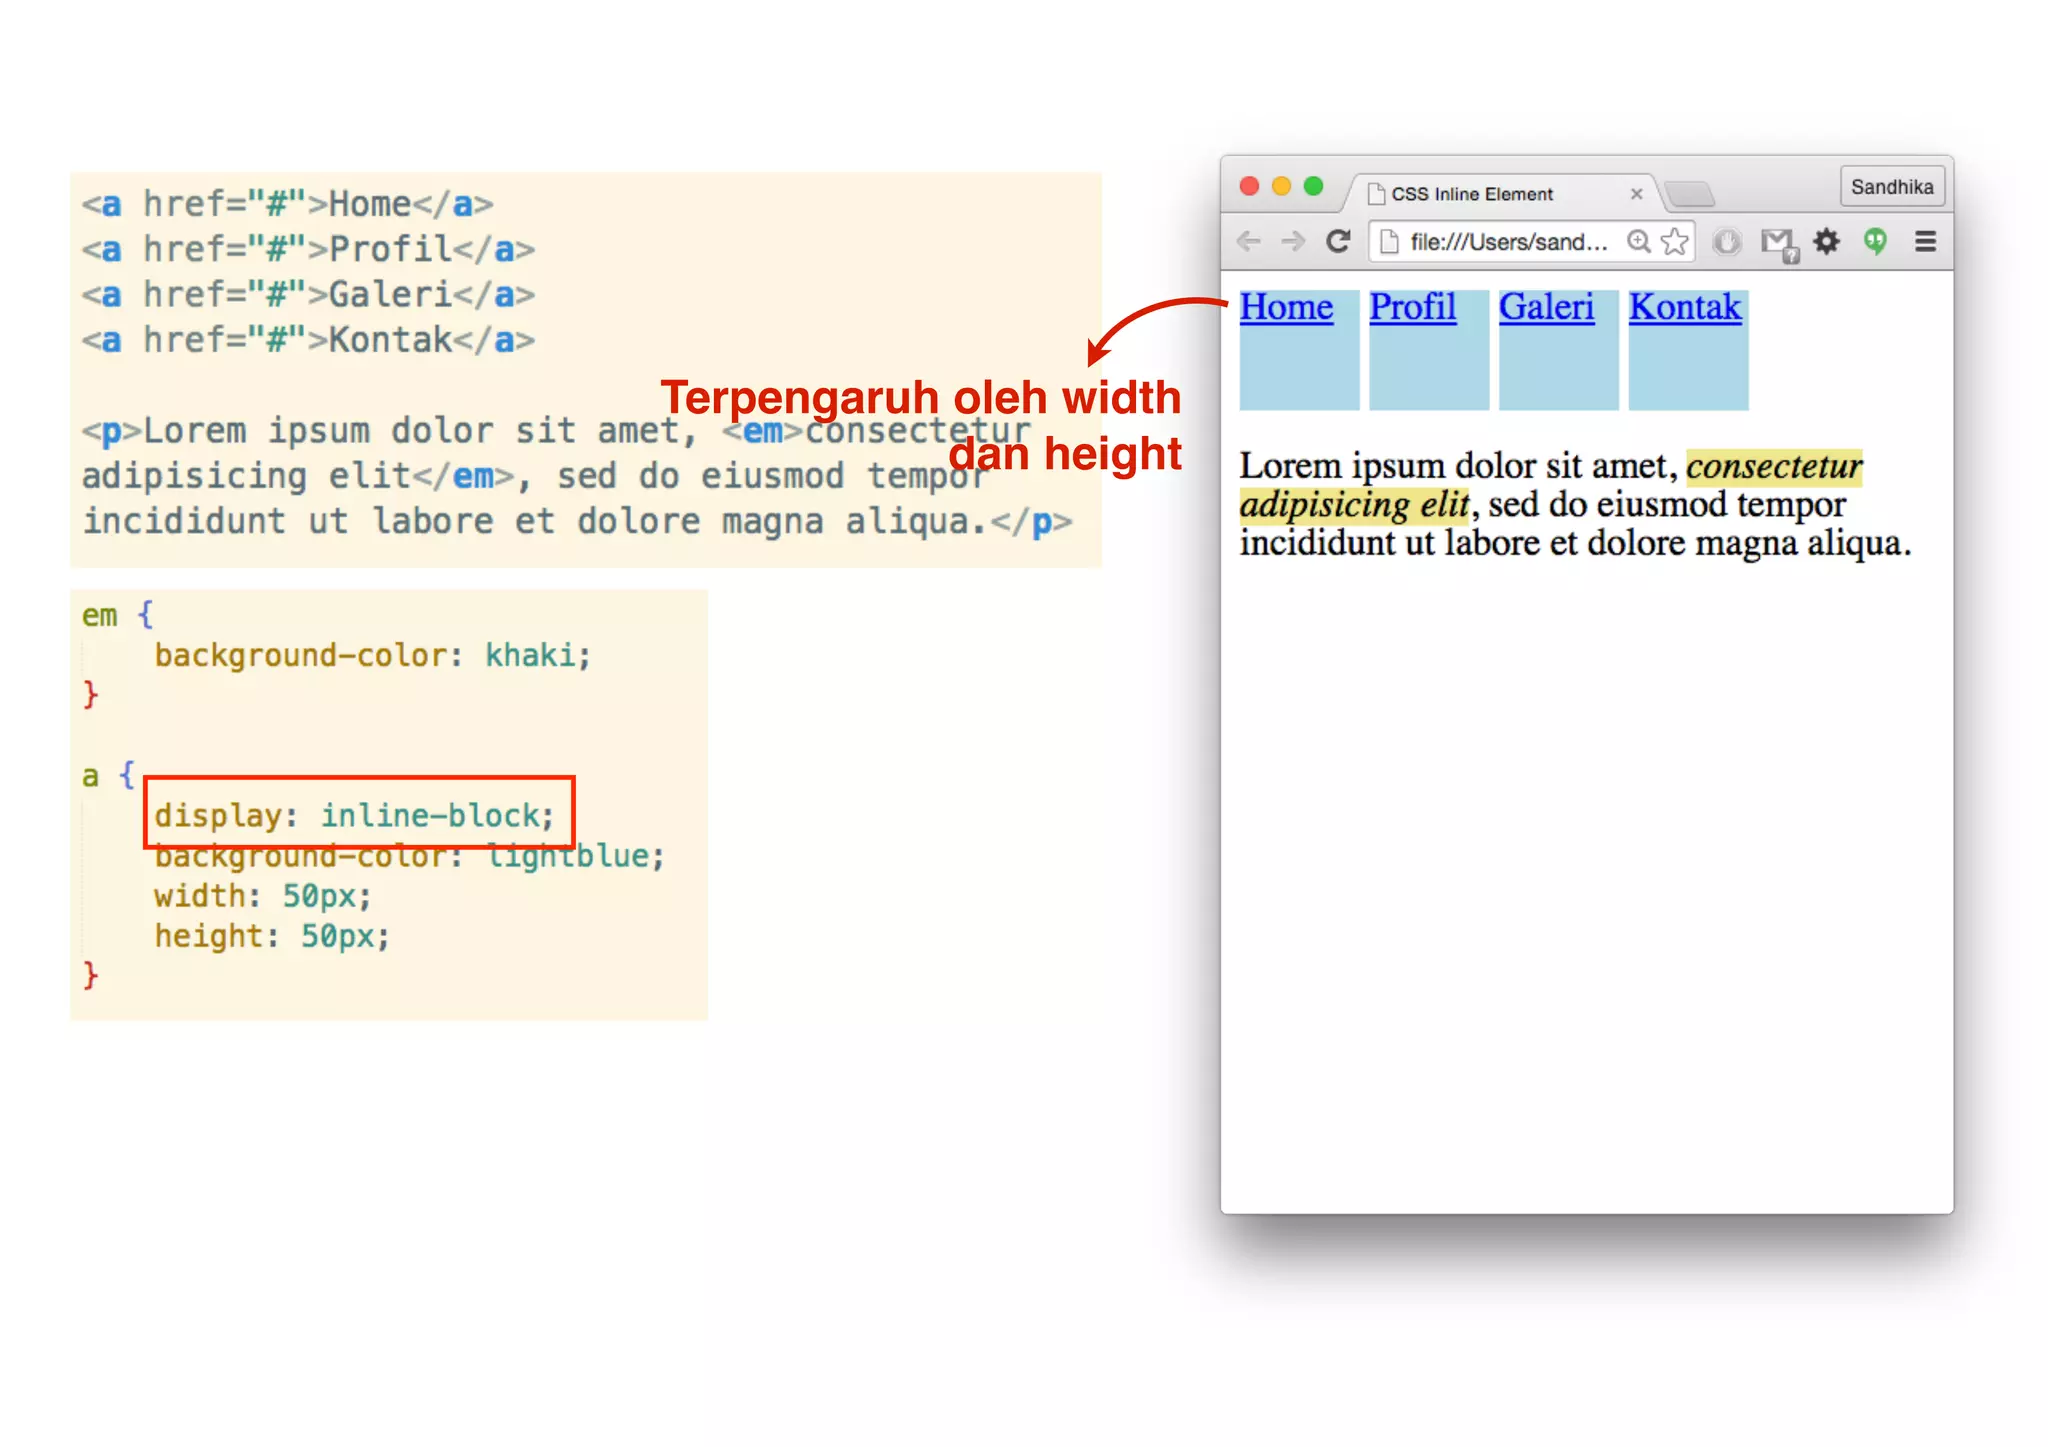Open the Sandhika profile switcher
The width and height of the screenshot is (2048, 1447).
coord(1891,187)
